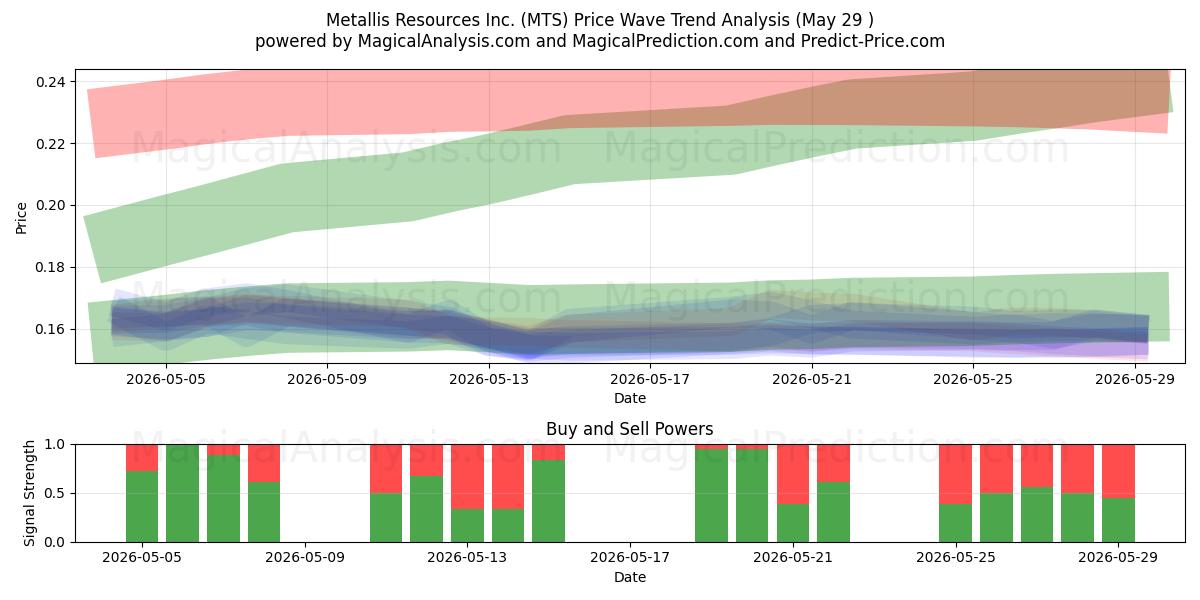1200x600 pixels.
Task: Select 2026-05-21 on the Buy and Sell Powers axis
Action: click(x=793, y=558)
